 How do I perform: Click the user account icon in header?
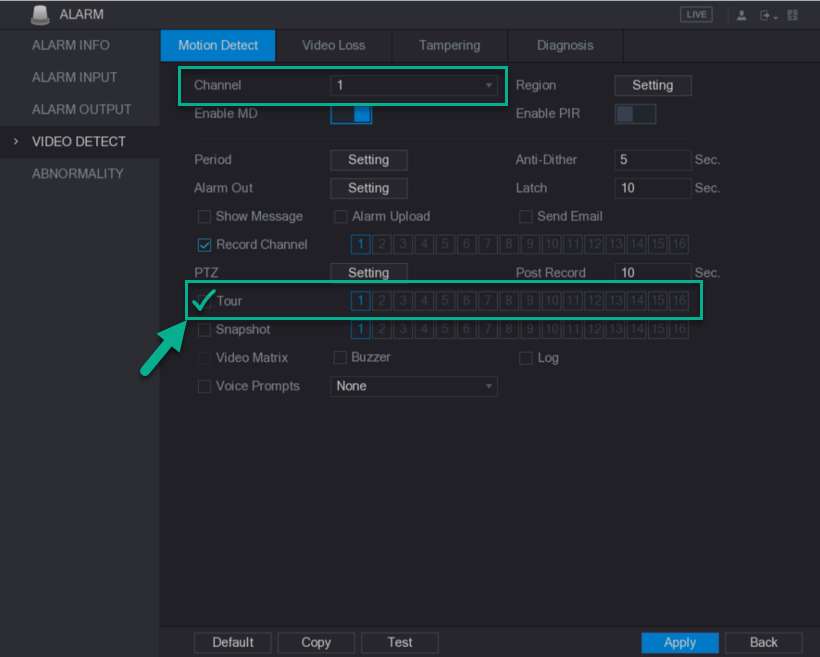tap(741, 15)
